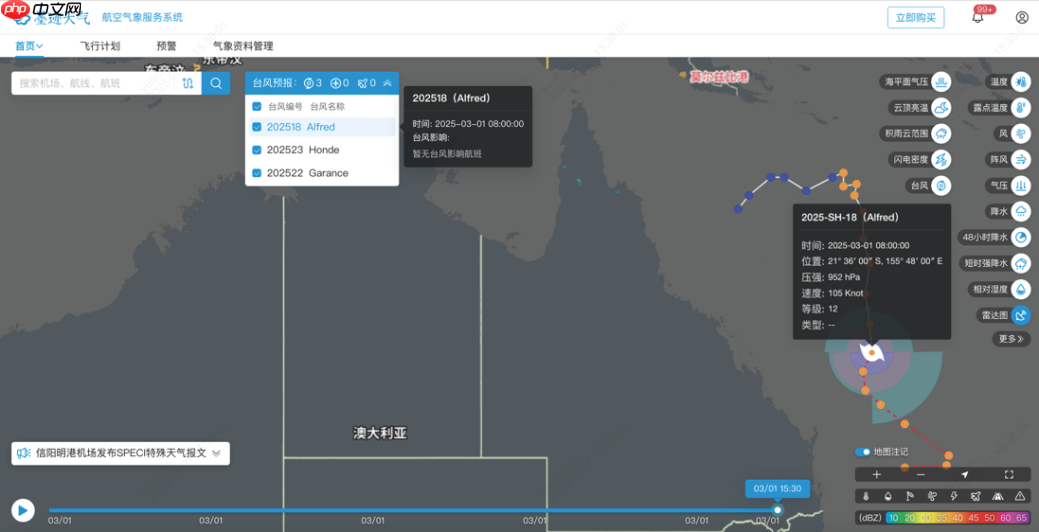
Task: Click the notification bell icon
Action: (978, 18)
